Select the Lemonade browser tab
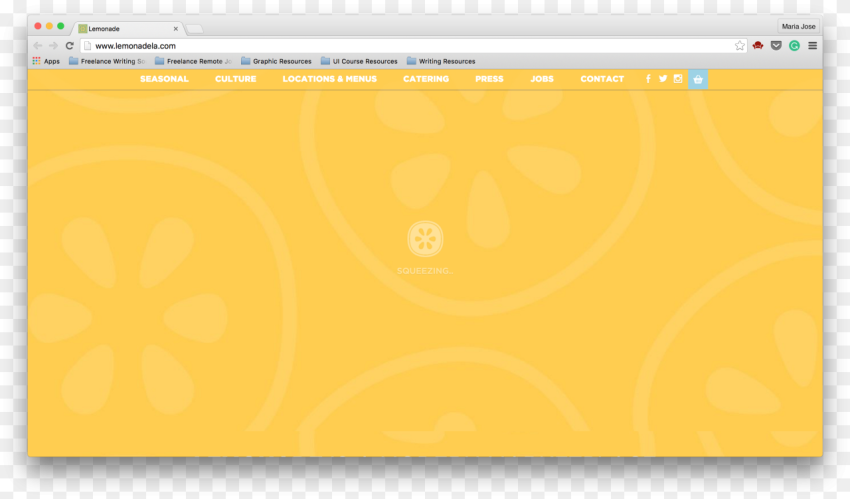 click(127, 29)
